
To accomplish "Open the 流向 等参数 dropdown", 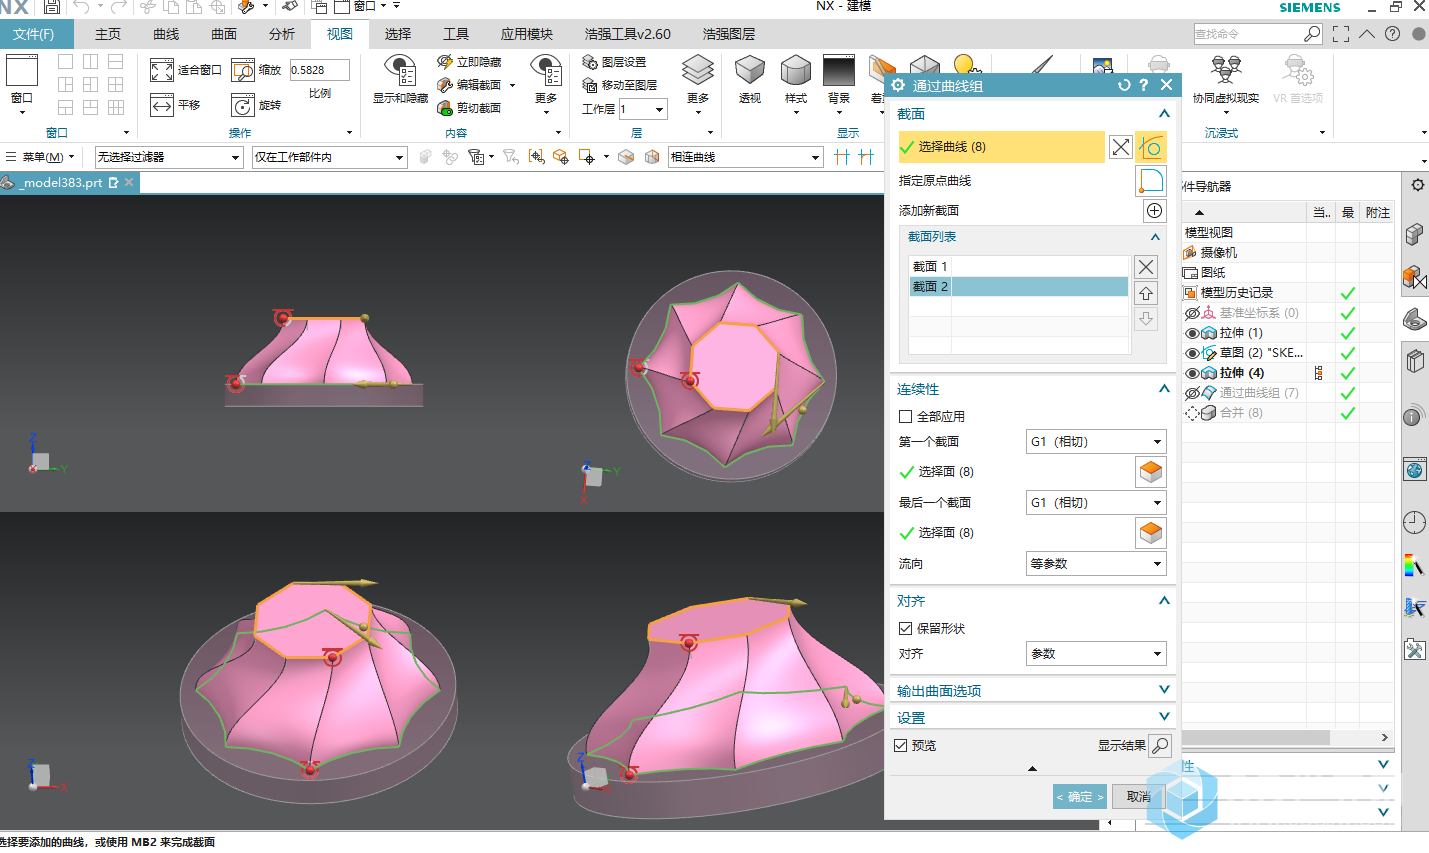I will tap(1096, 564).
